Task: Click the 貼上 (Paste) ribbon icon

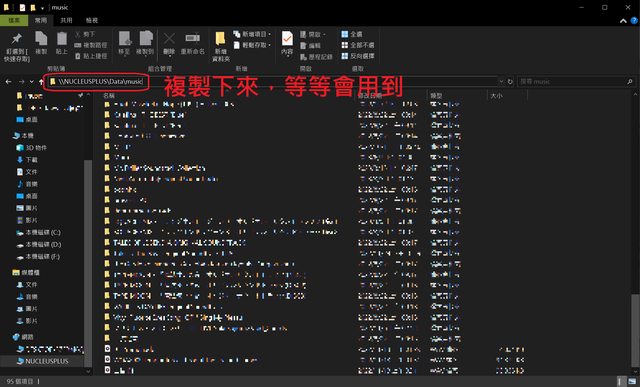Action: [61, 42]
